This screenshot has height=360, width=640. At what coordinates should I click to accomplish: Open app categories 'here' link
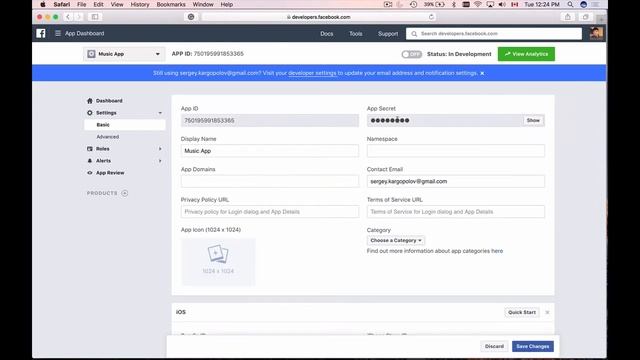tap(497, 251)
